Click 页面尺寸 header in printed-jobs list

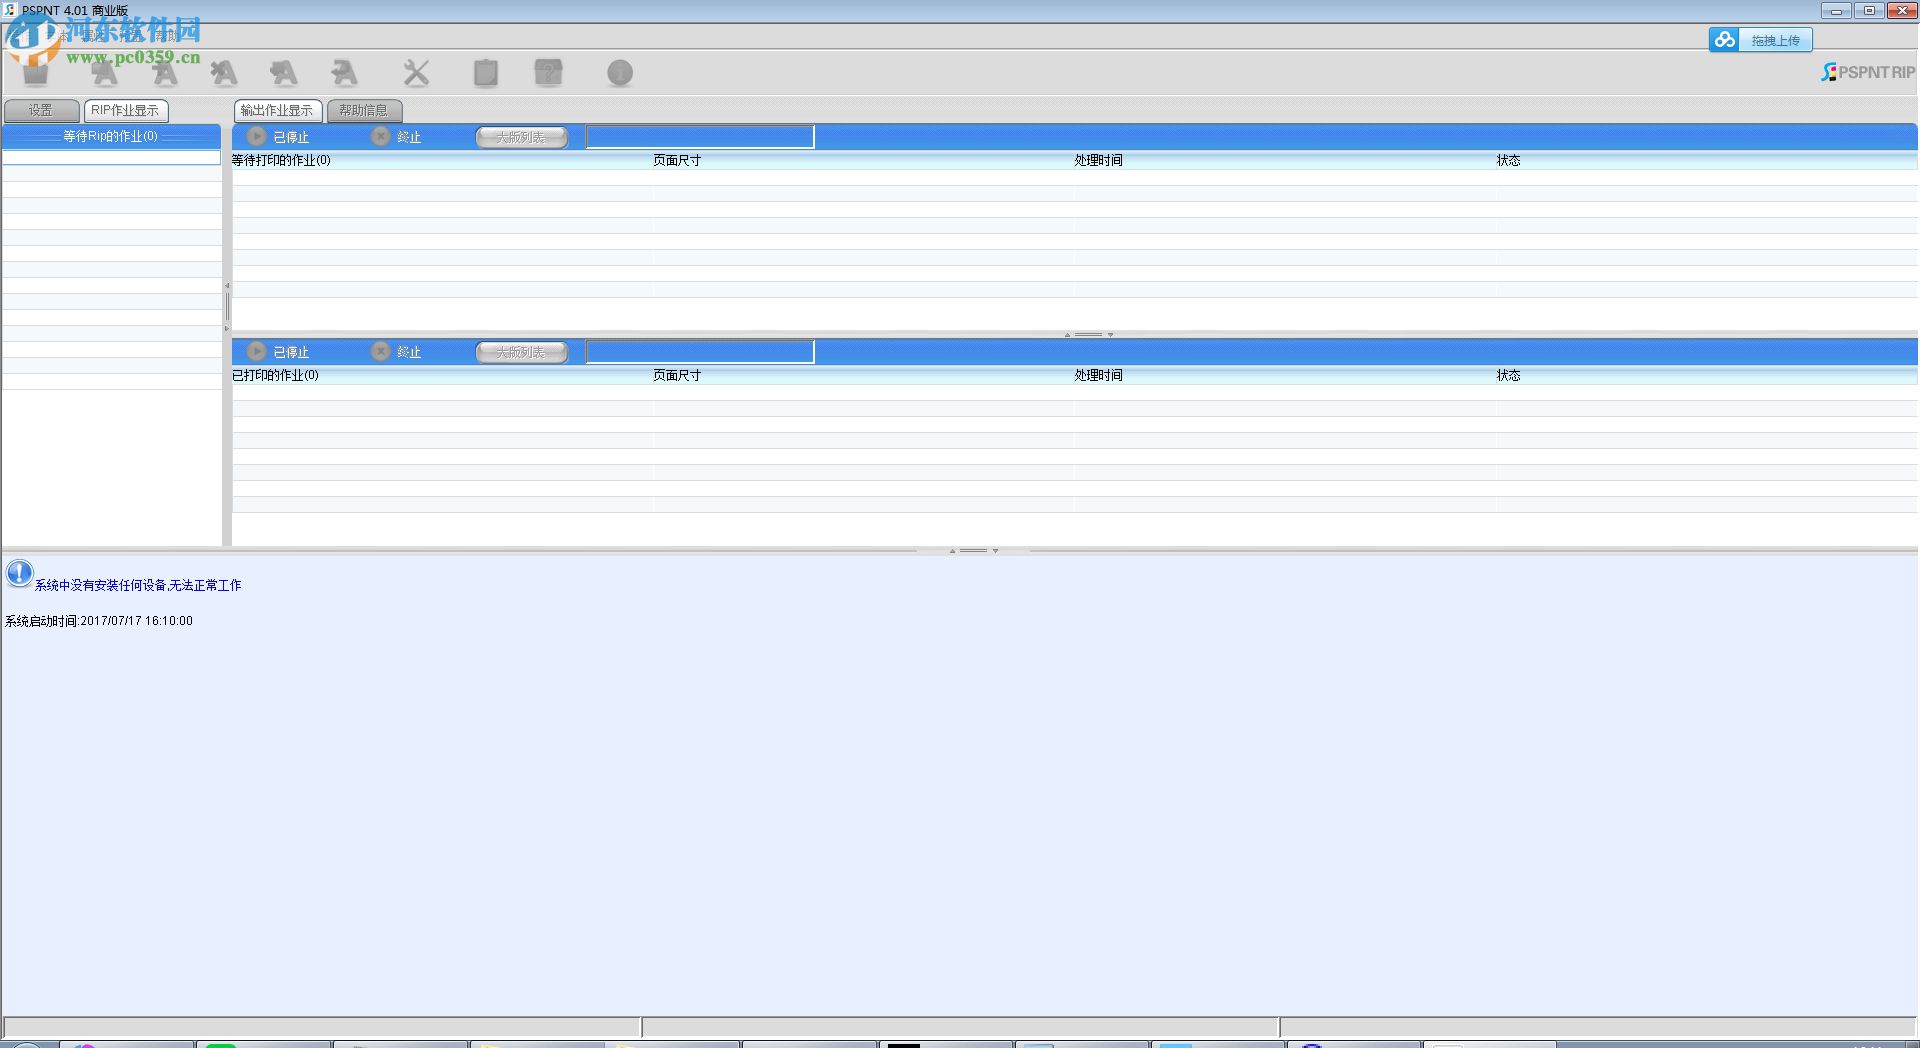tap(862, 375)
